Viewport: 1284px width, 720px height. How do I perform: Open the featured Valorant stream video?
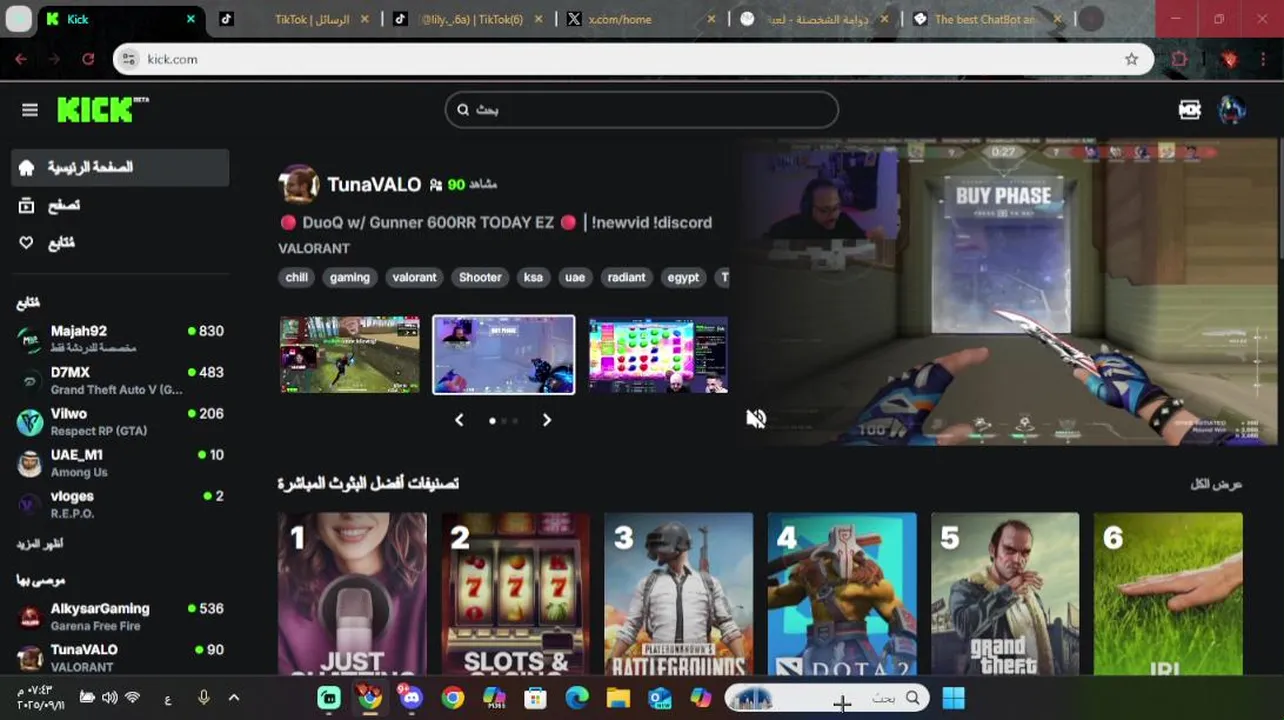click(1010, 292)
